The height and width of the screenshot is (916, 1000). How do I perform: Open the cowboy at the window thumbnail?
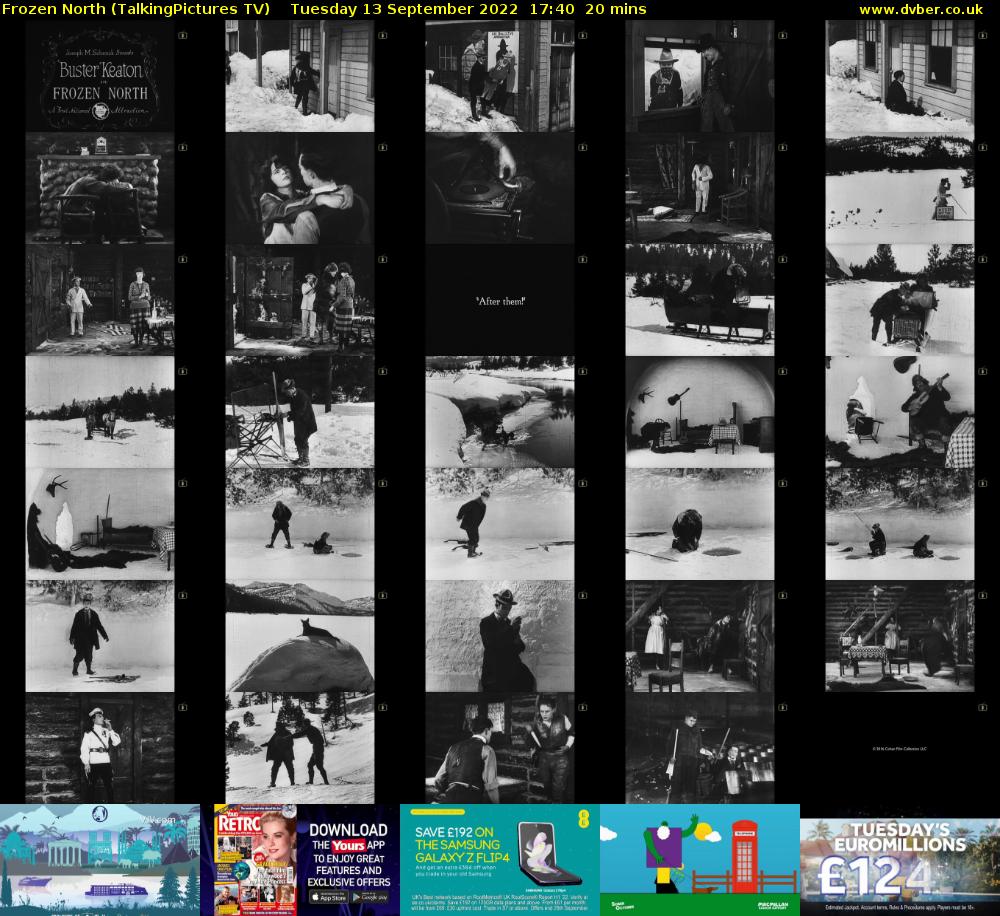[x=700, y=76]
